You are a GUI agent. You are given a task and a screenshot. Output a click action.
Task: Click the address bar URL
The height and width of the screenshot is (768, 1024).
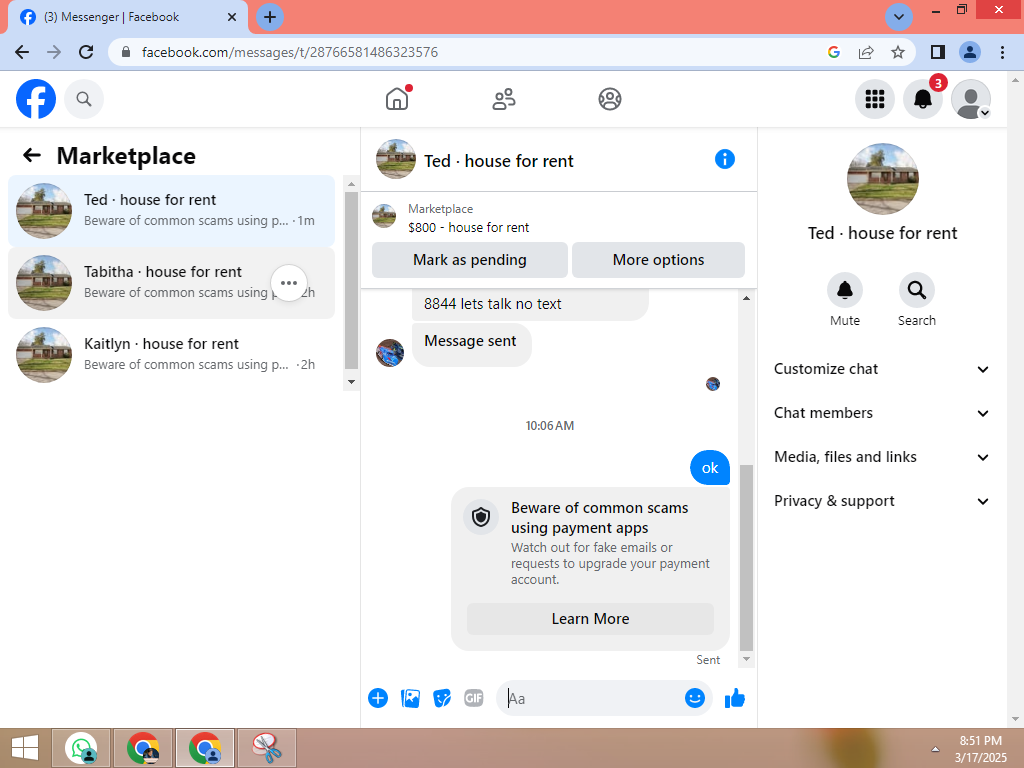[x=290, y=52]
